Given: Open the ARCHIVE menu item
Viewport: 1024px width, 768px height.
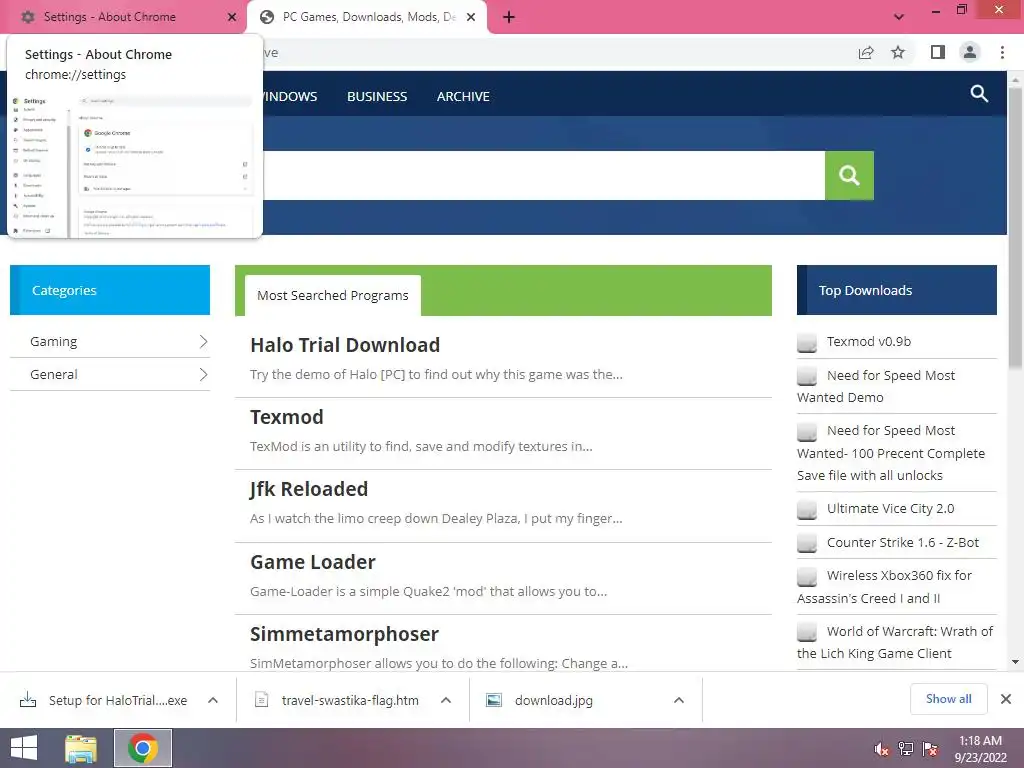Looking at the screenshot, I should (463, 97).
